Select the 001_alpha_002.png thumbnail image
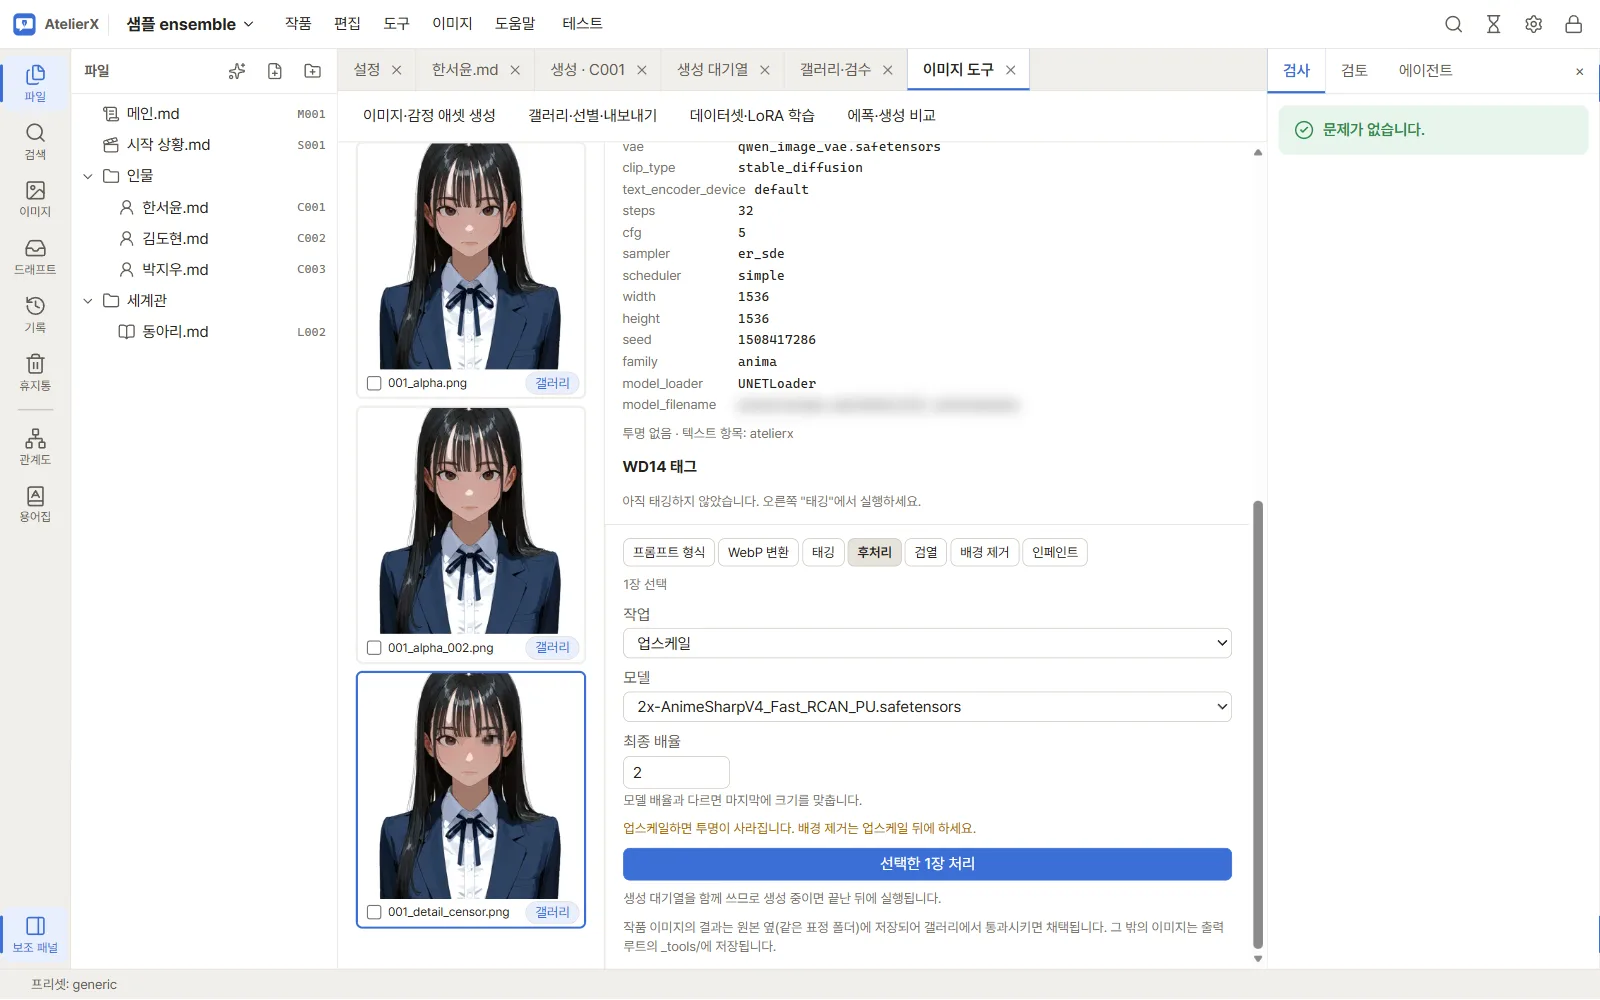The height and width of the screenshot is (1000, 1600). coord(470,520)
